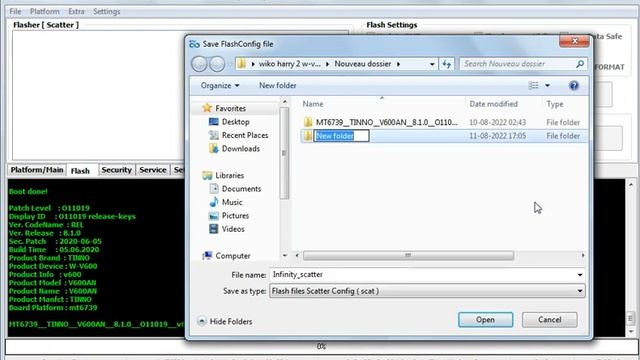This screenshot has width=640, height=360.
Task: Click the Favorites star icon
Action: (x=207, y=108)
